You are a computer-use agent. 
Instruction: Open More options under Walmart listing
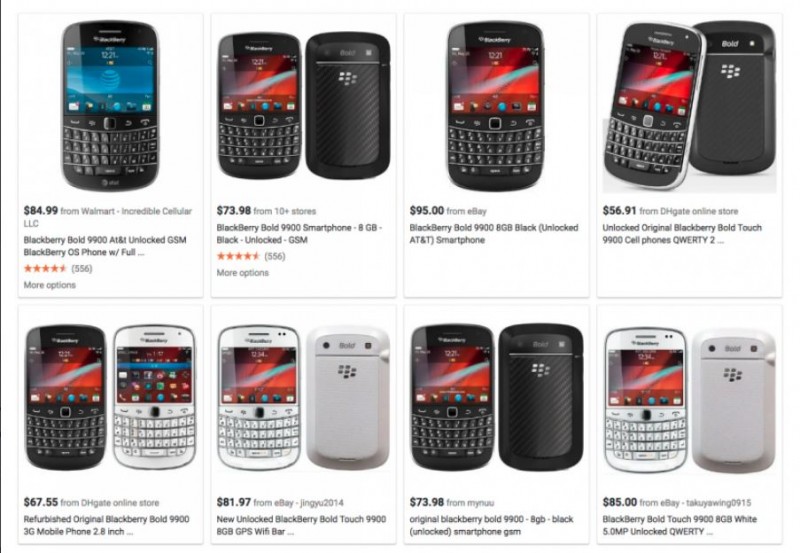pos(49,285)
